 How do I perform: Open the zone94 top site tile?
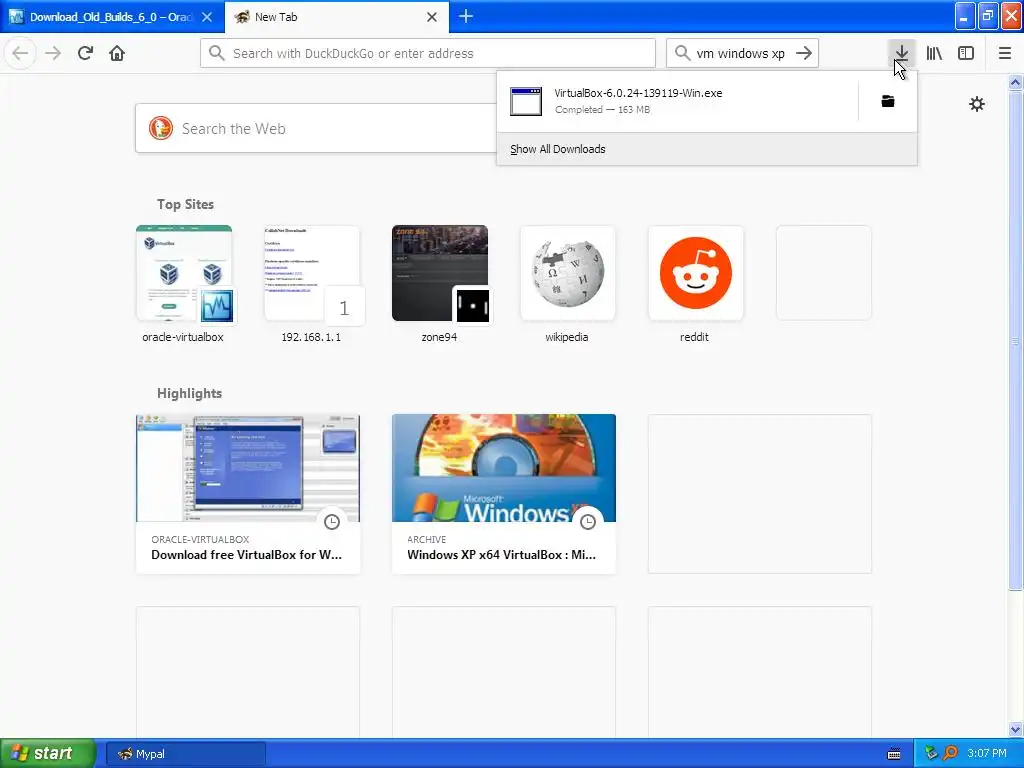pyautogui.click(x=440, y=284)
